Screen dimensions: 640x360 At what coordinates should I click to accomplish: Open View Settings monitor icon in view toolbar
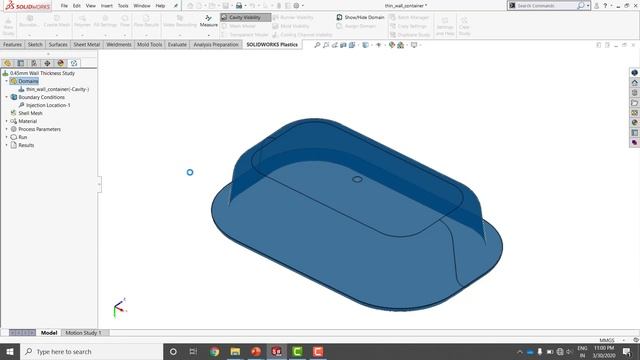pyautogui.click(x=414, y=45)
